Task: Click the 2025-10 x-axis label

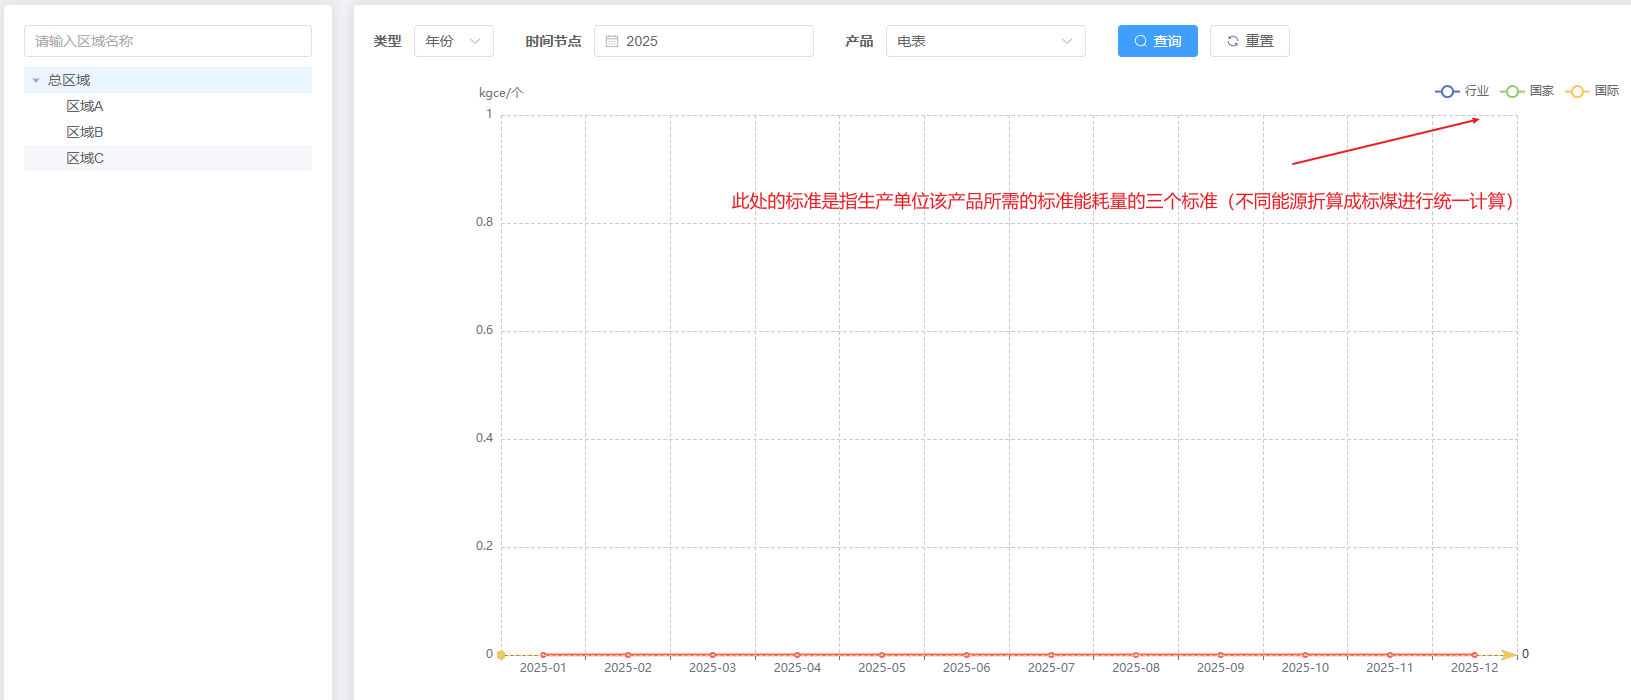Action: tap(1305, 668)
